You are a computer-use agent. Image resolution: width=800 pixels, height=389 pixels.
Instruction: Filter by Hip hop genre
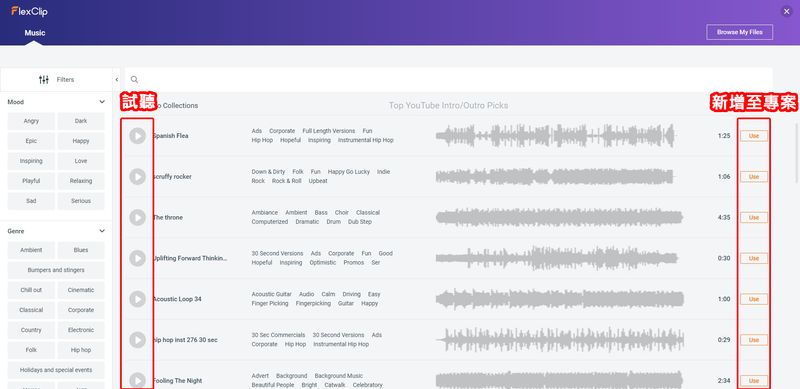pos(81,350)
